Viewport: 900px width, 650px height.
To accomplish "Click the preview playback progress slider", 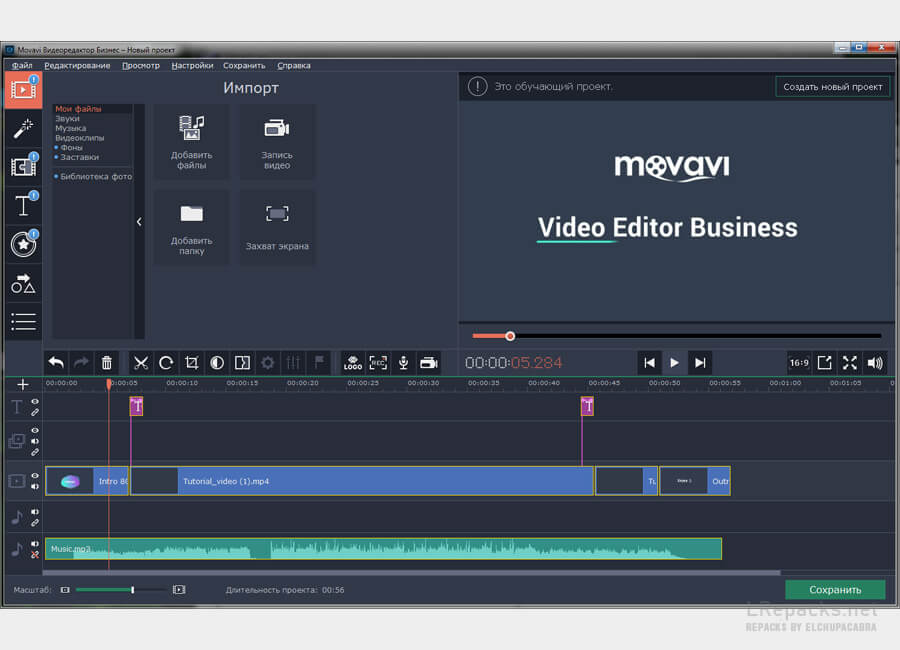I will point(676,336).
